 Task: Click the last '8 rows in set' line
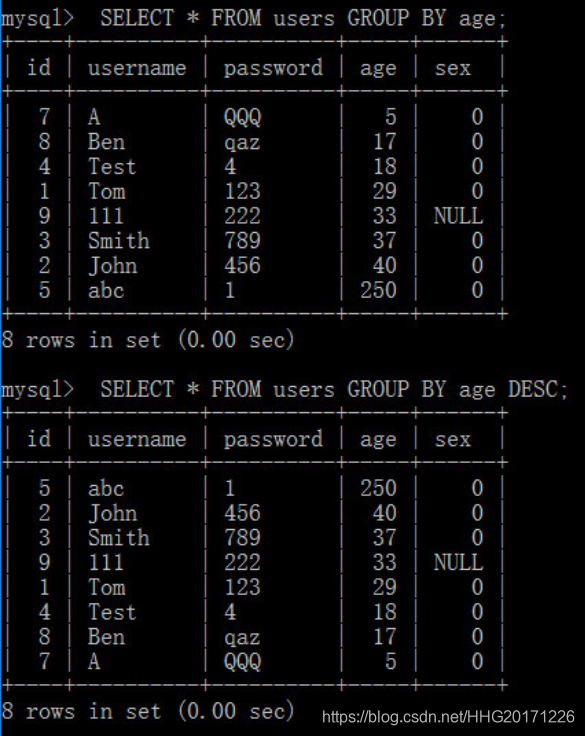pyautogui.click(x=148, y=711)
